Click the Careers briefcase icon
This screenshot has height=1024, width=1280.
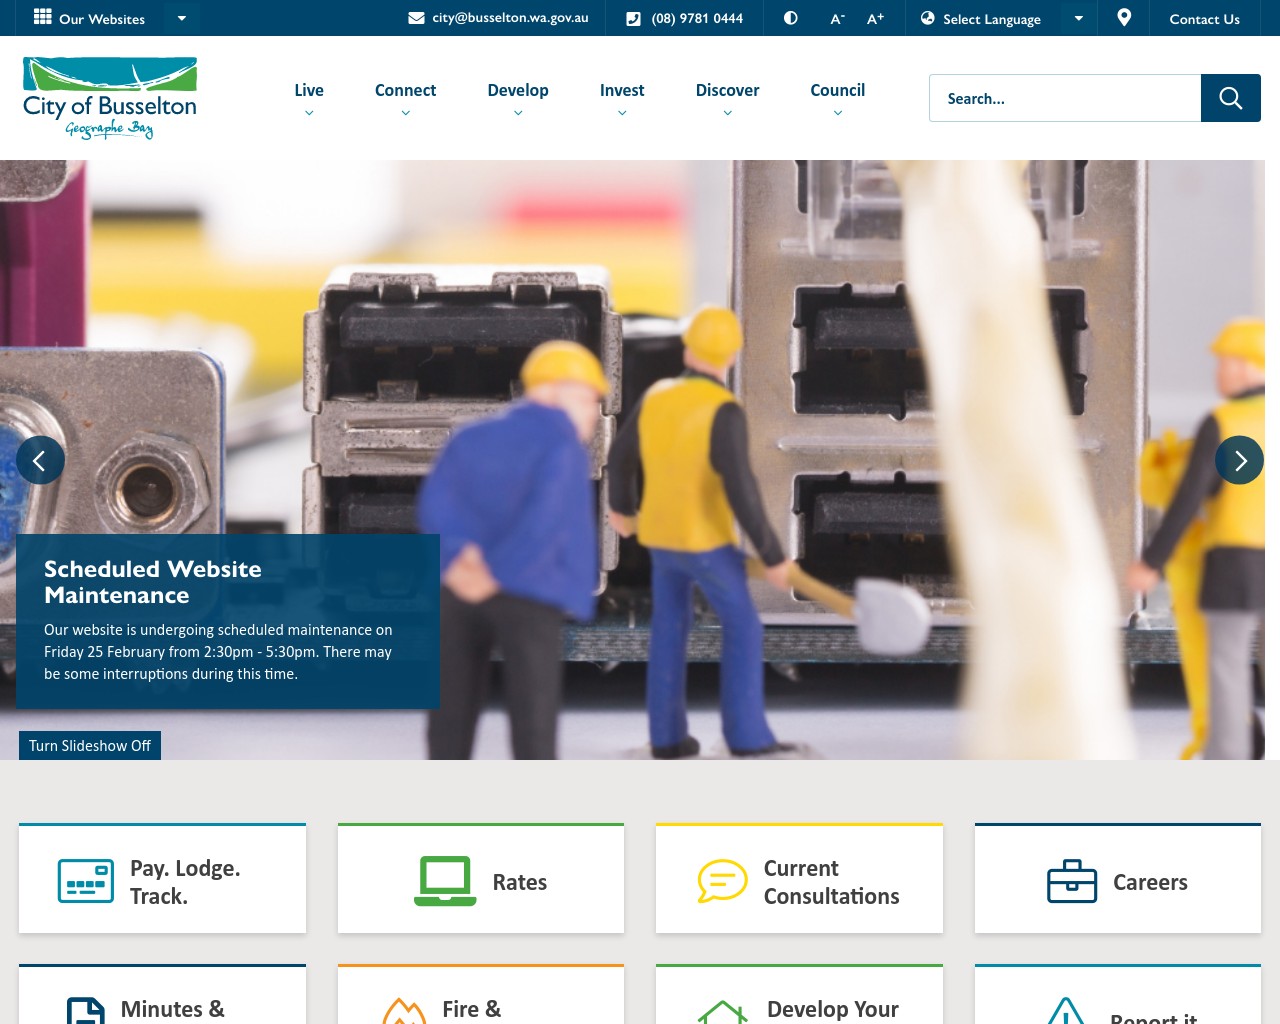coord(1071,882)
